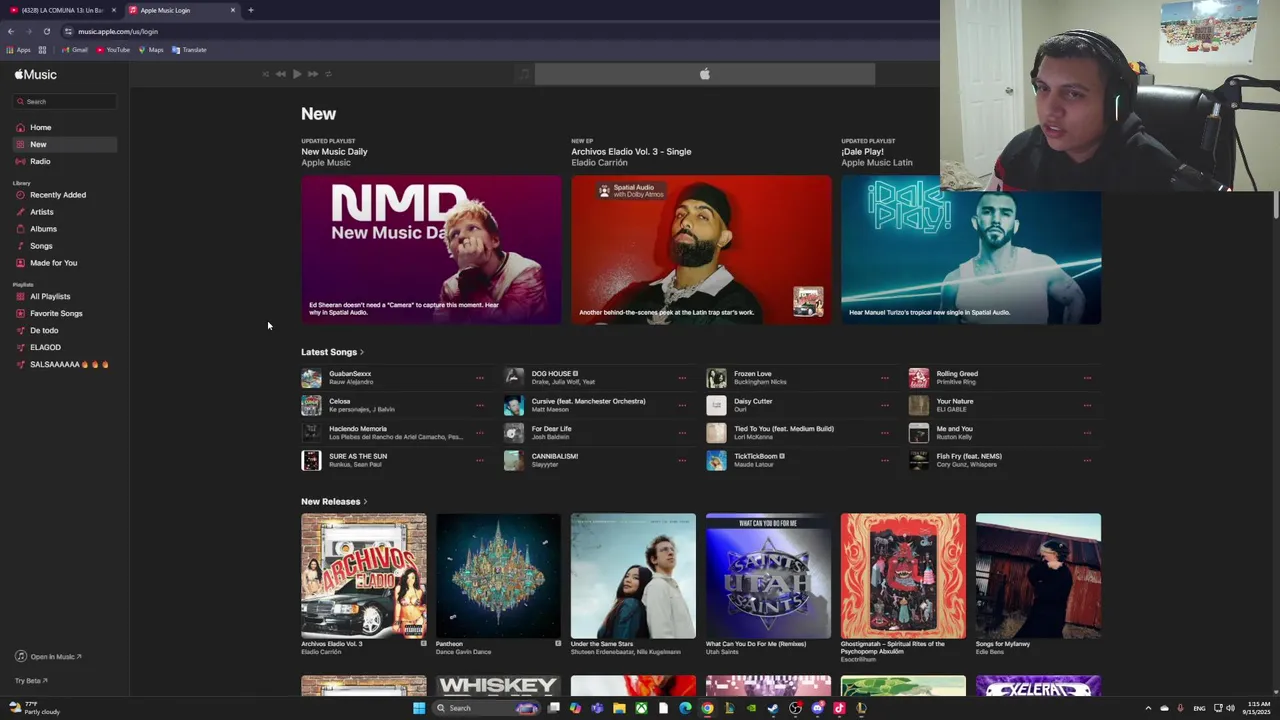Toggle shuffle in the player controls
The width and height of the screenshot is (1280, 720).
265,74
